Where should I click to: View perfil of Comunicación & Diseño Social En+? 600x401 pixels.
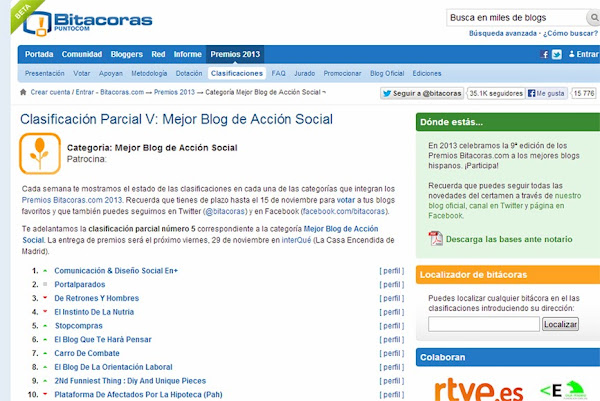pos(392,271)
